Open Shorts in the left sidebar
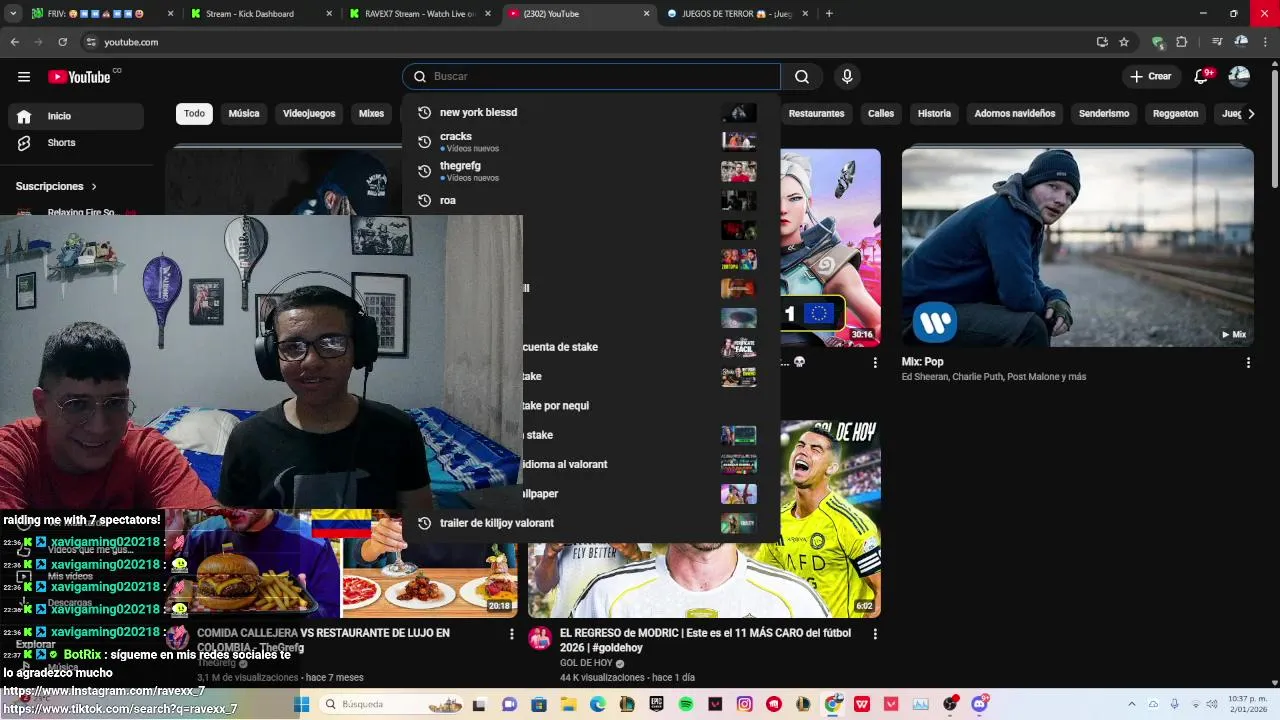1280x720 pixels. (x=76, y=143)
